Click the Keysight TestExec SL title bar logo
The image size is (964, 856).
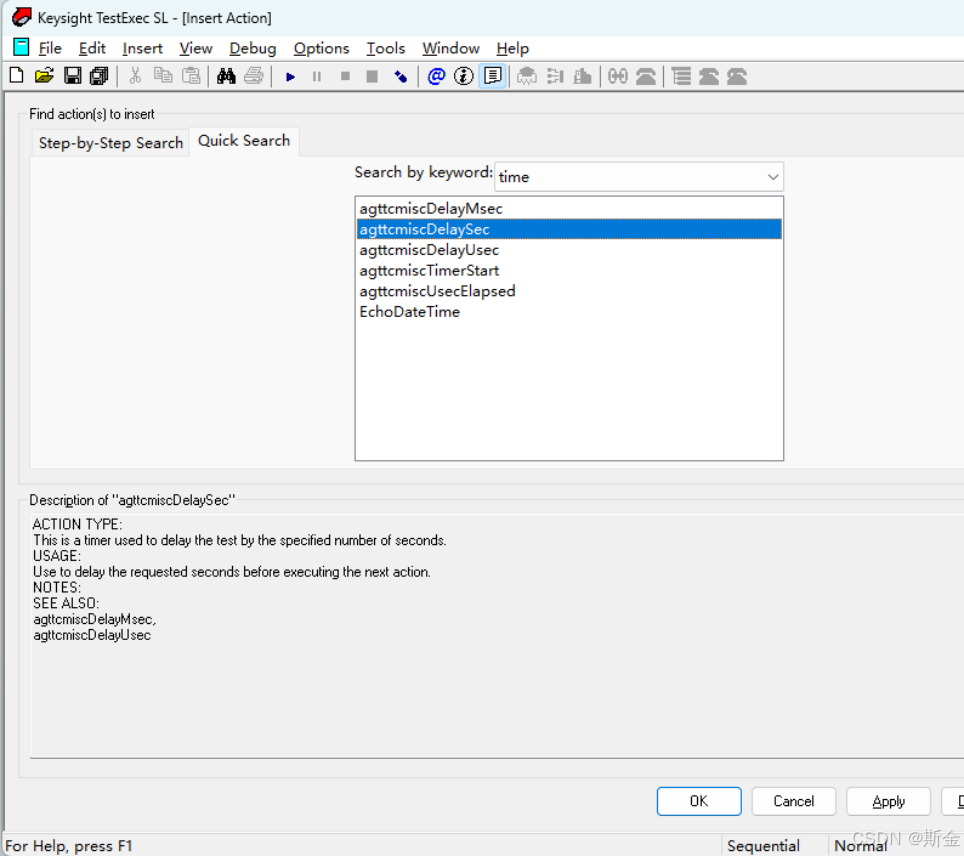point(22,17)
